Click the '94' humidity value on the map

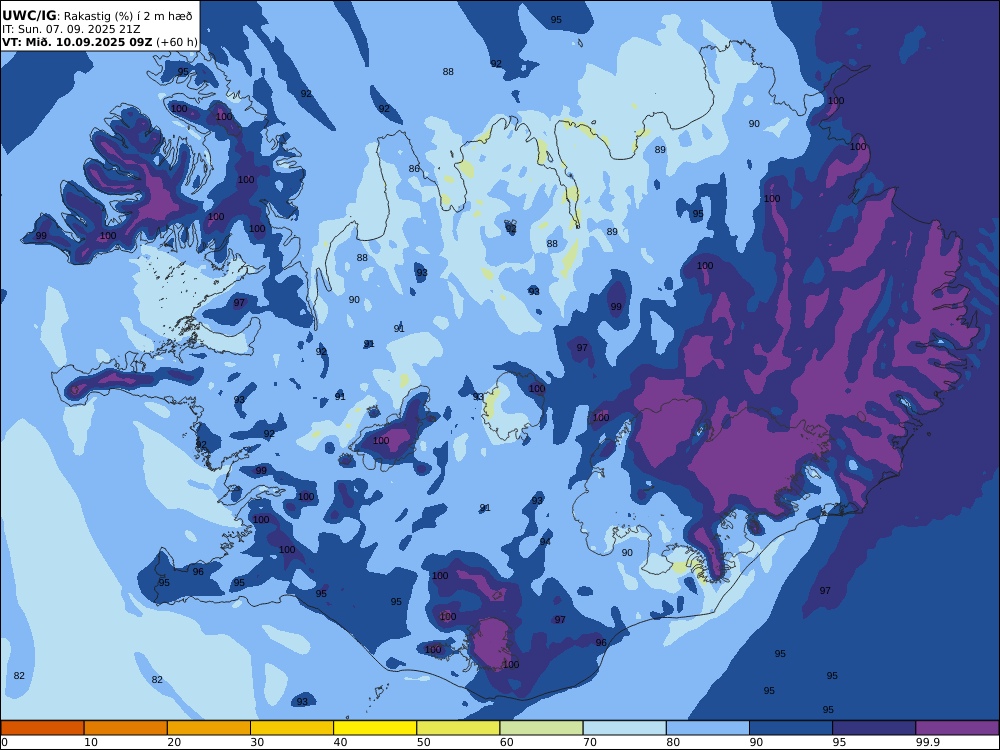point(545,541)
